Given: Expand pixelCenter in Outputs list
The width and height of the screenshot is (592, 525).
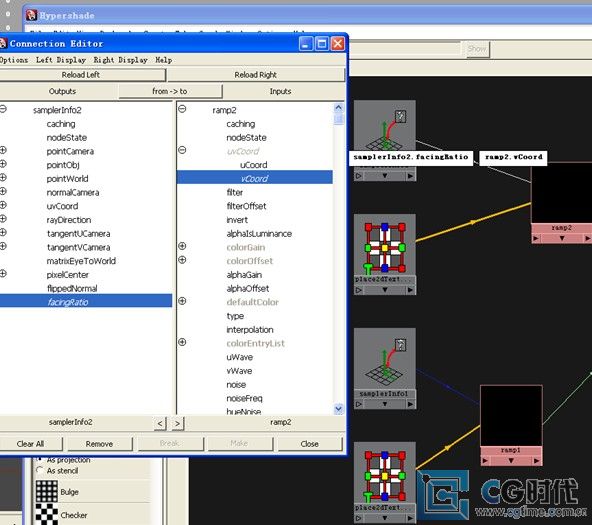Looking at the screenshot, I should pos(3,274).
